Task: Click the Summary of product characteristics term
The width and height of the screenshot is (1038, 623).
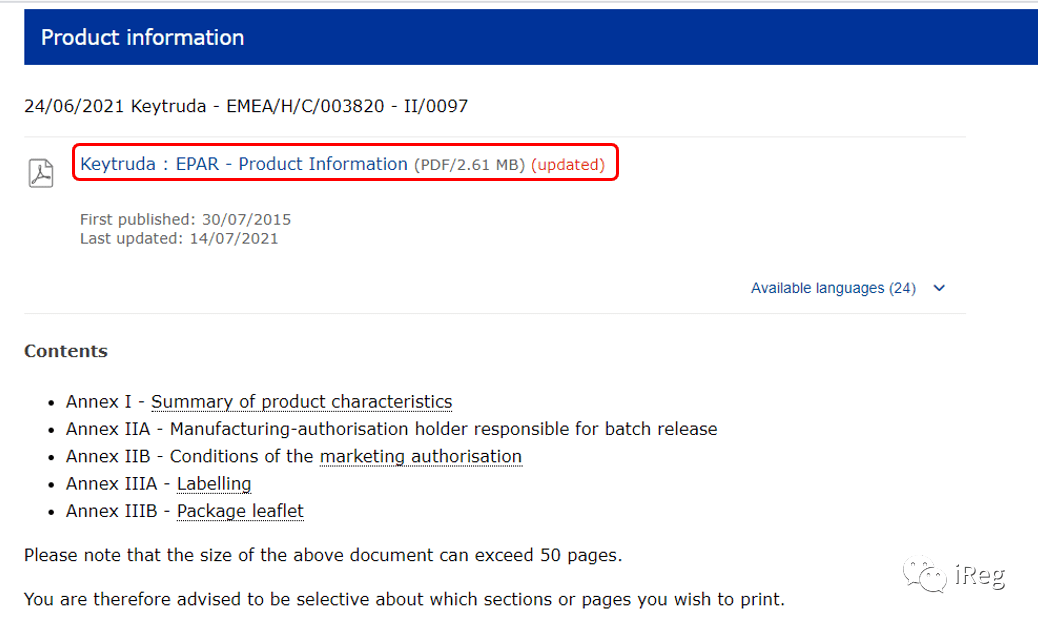Action: (301, 402)
